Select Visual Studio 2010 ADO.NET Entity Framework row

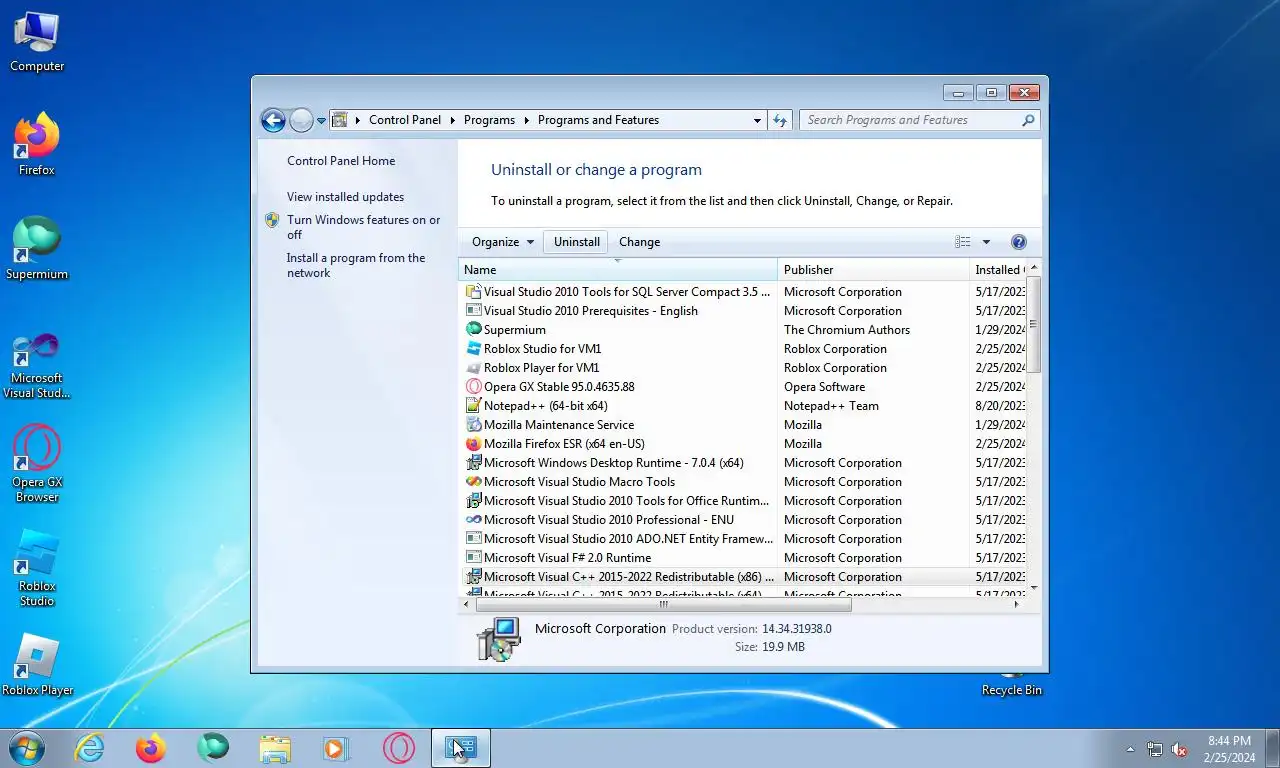743,538
